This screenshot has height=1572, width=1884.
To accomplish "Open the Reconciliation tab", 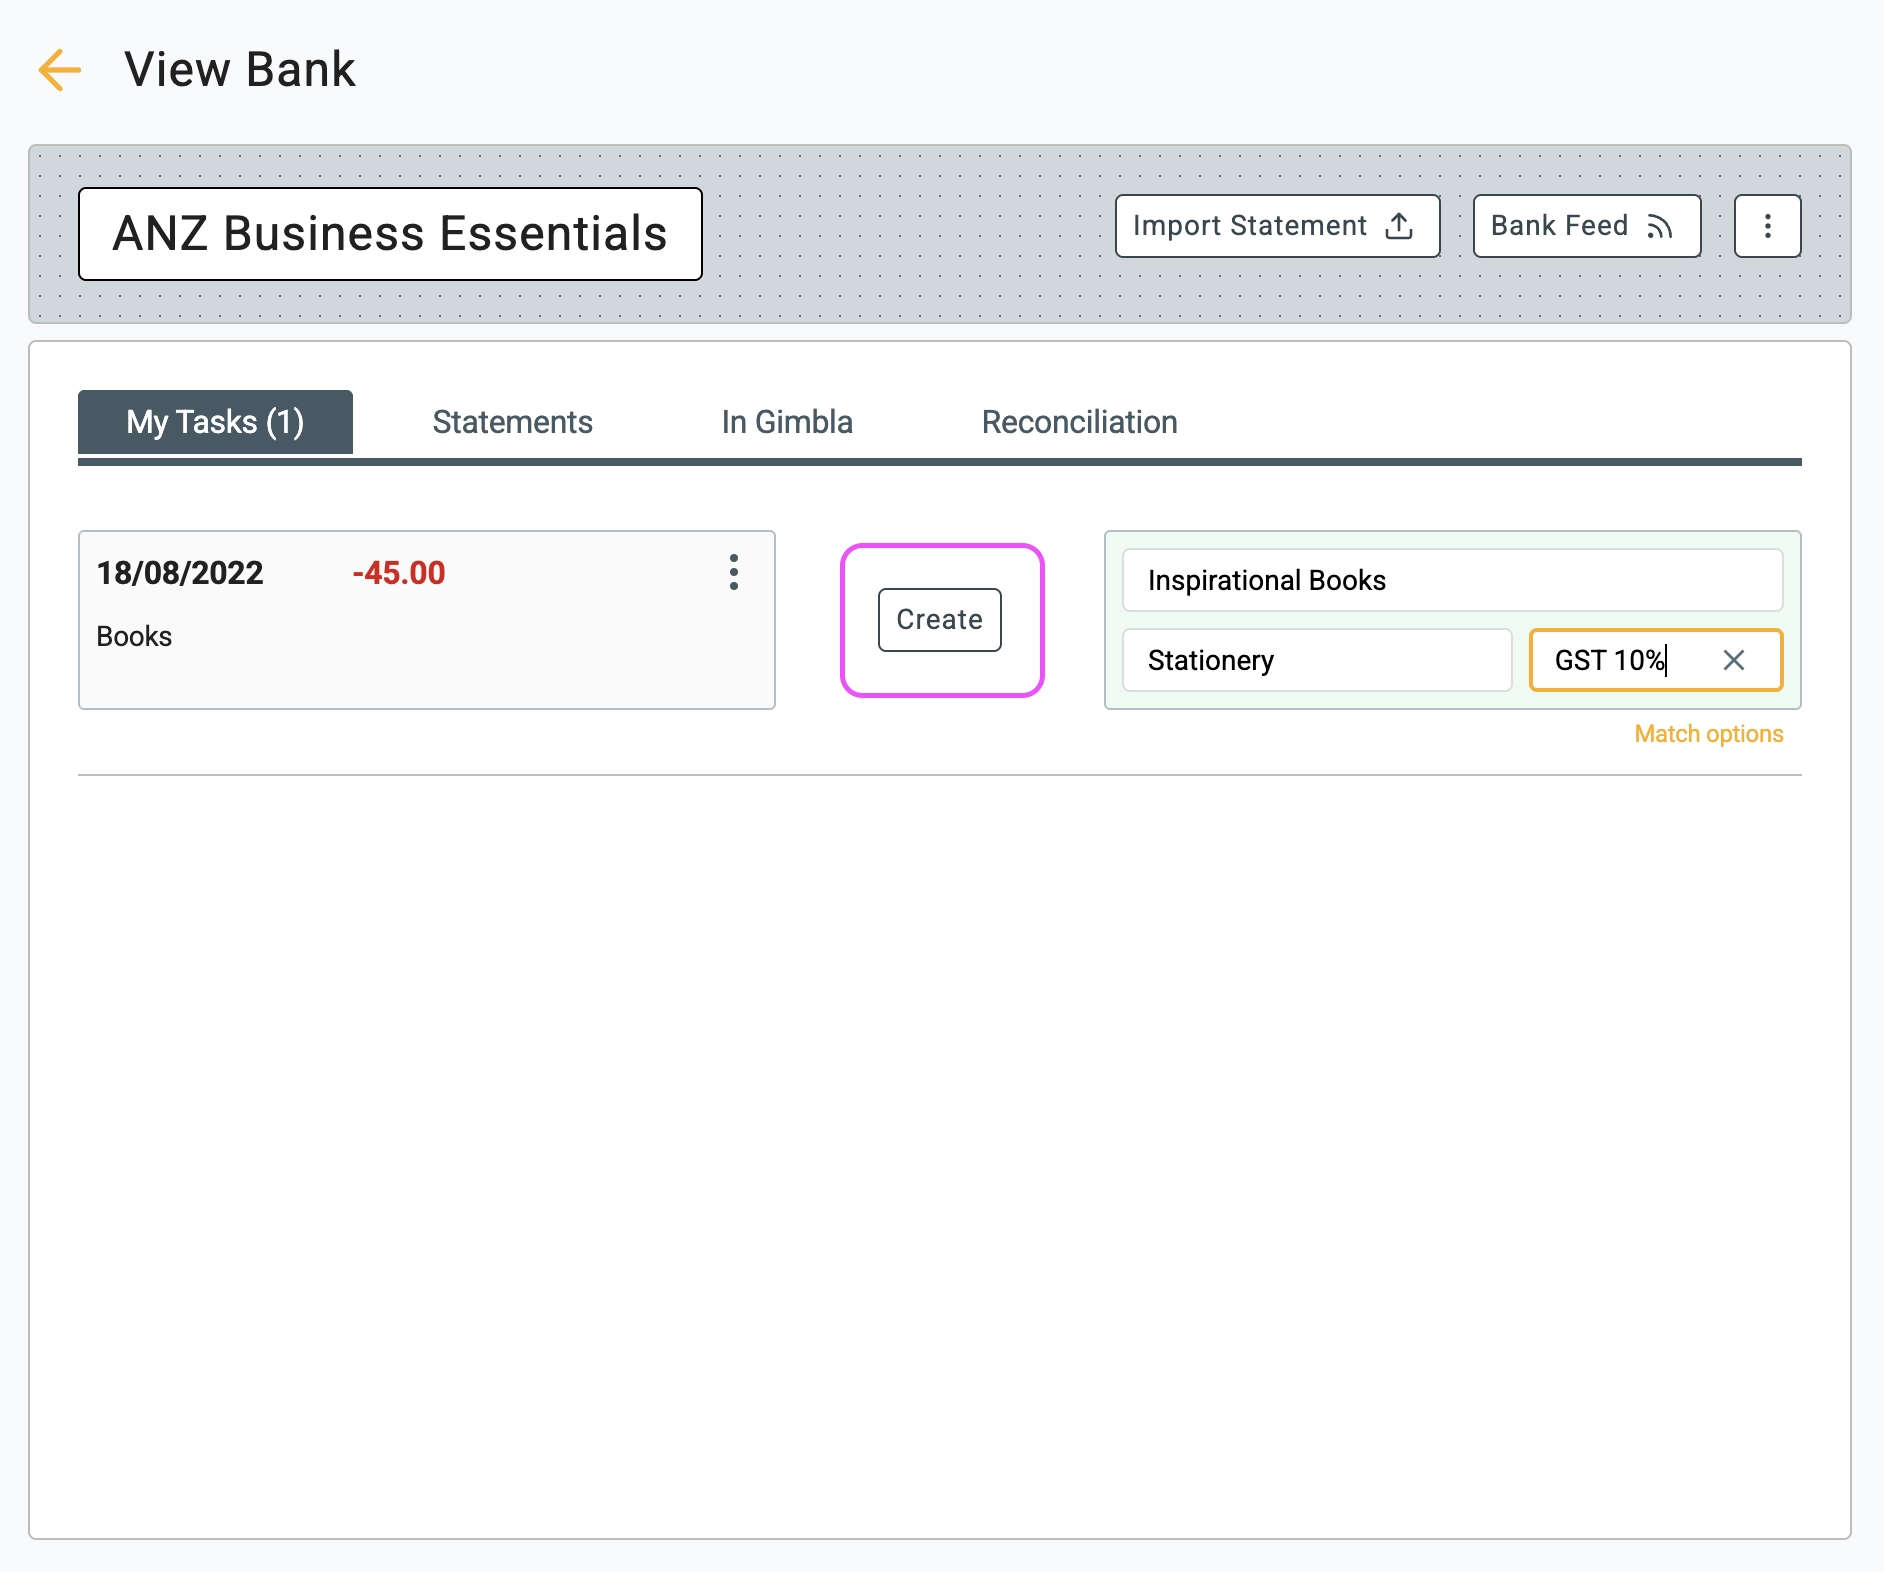I will tap(1079, 422).
